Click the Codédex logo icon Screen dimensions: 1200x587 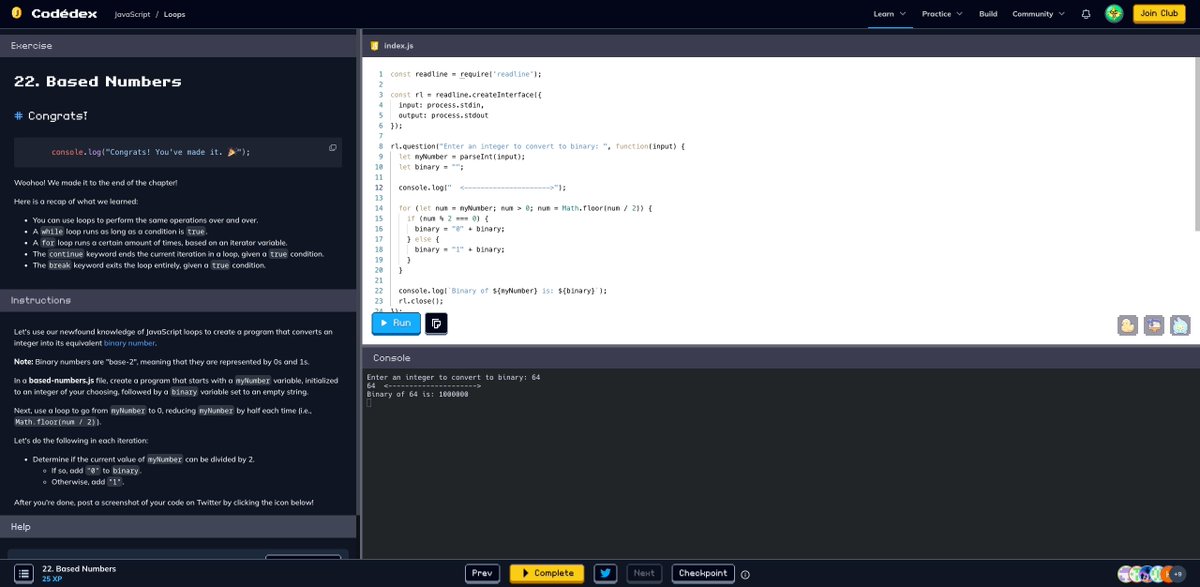click(x=15, y=14)
